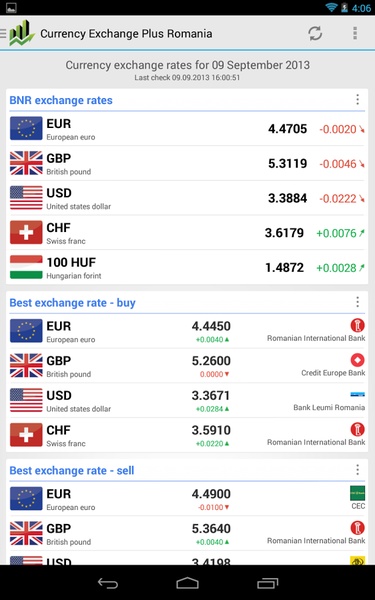The width and height of the screenshot is (375, 600).
Task: Select EUR 4.4450 buy rate row
Action: point(187,331)
